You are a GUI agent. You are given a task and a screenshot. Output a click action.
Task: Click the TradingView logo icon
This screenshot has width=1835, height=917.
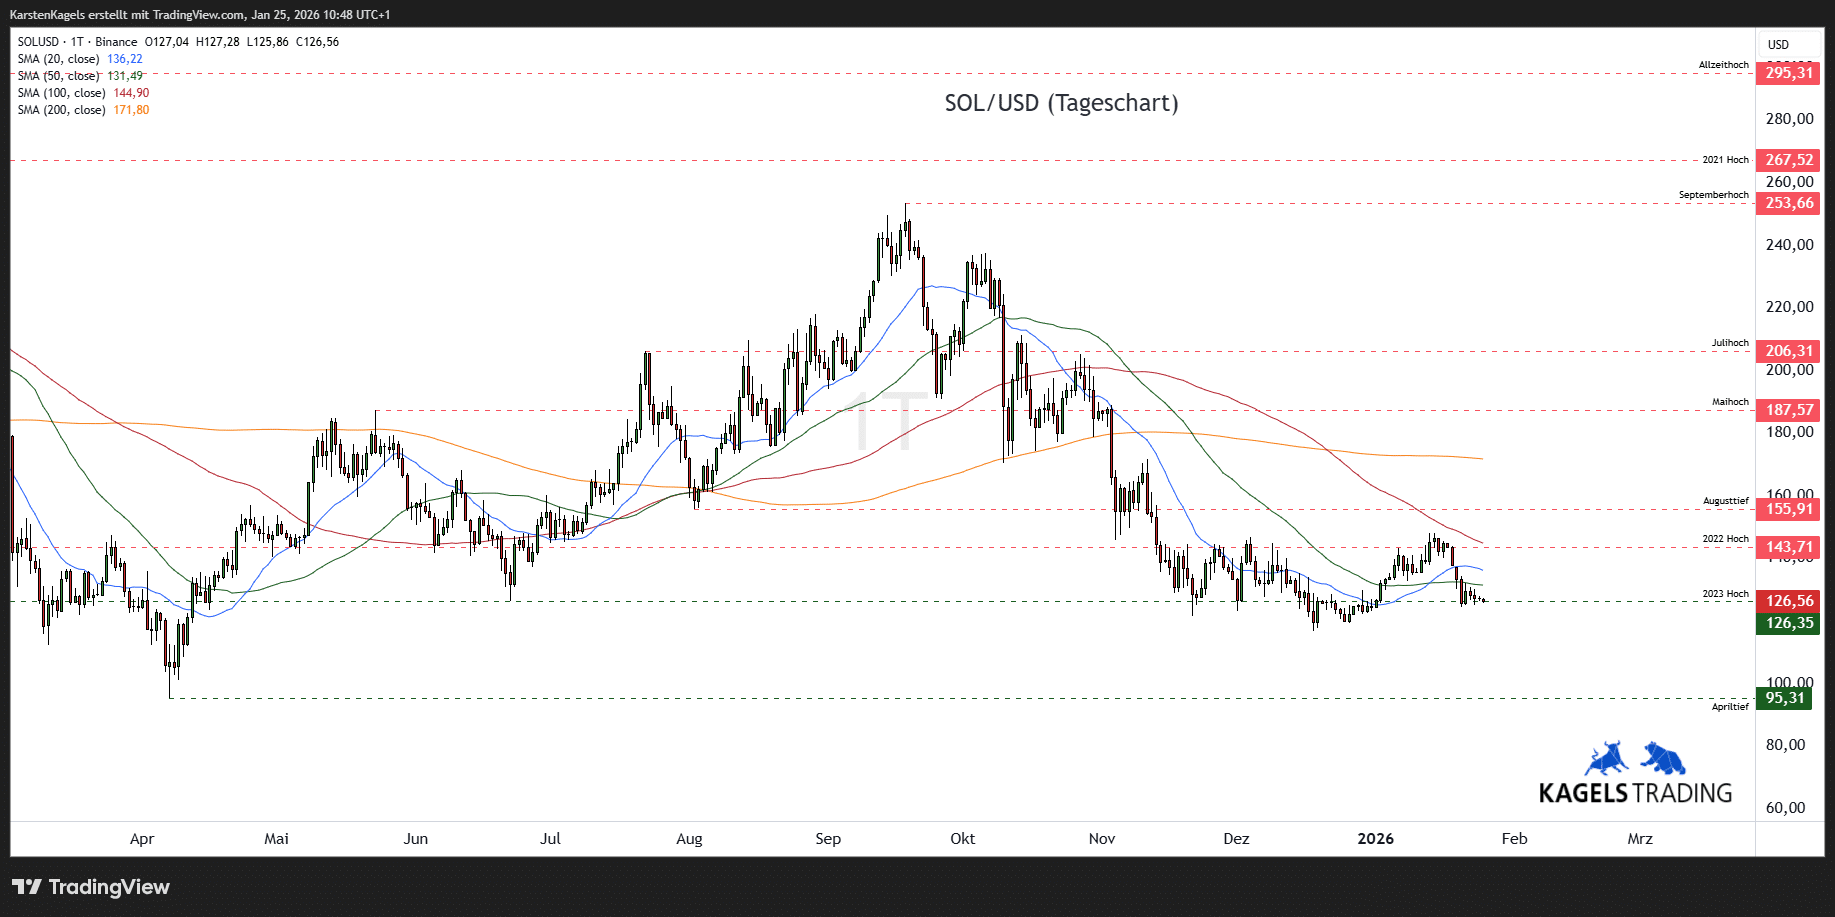click(27, 887)
